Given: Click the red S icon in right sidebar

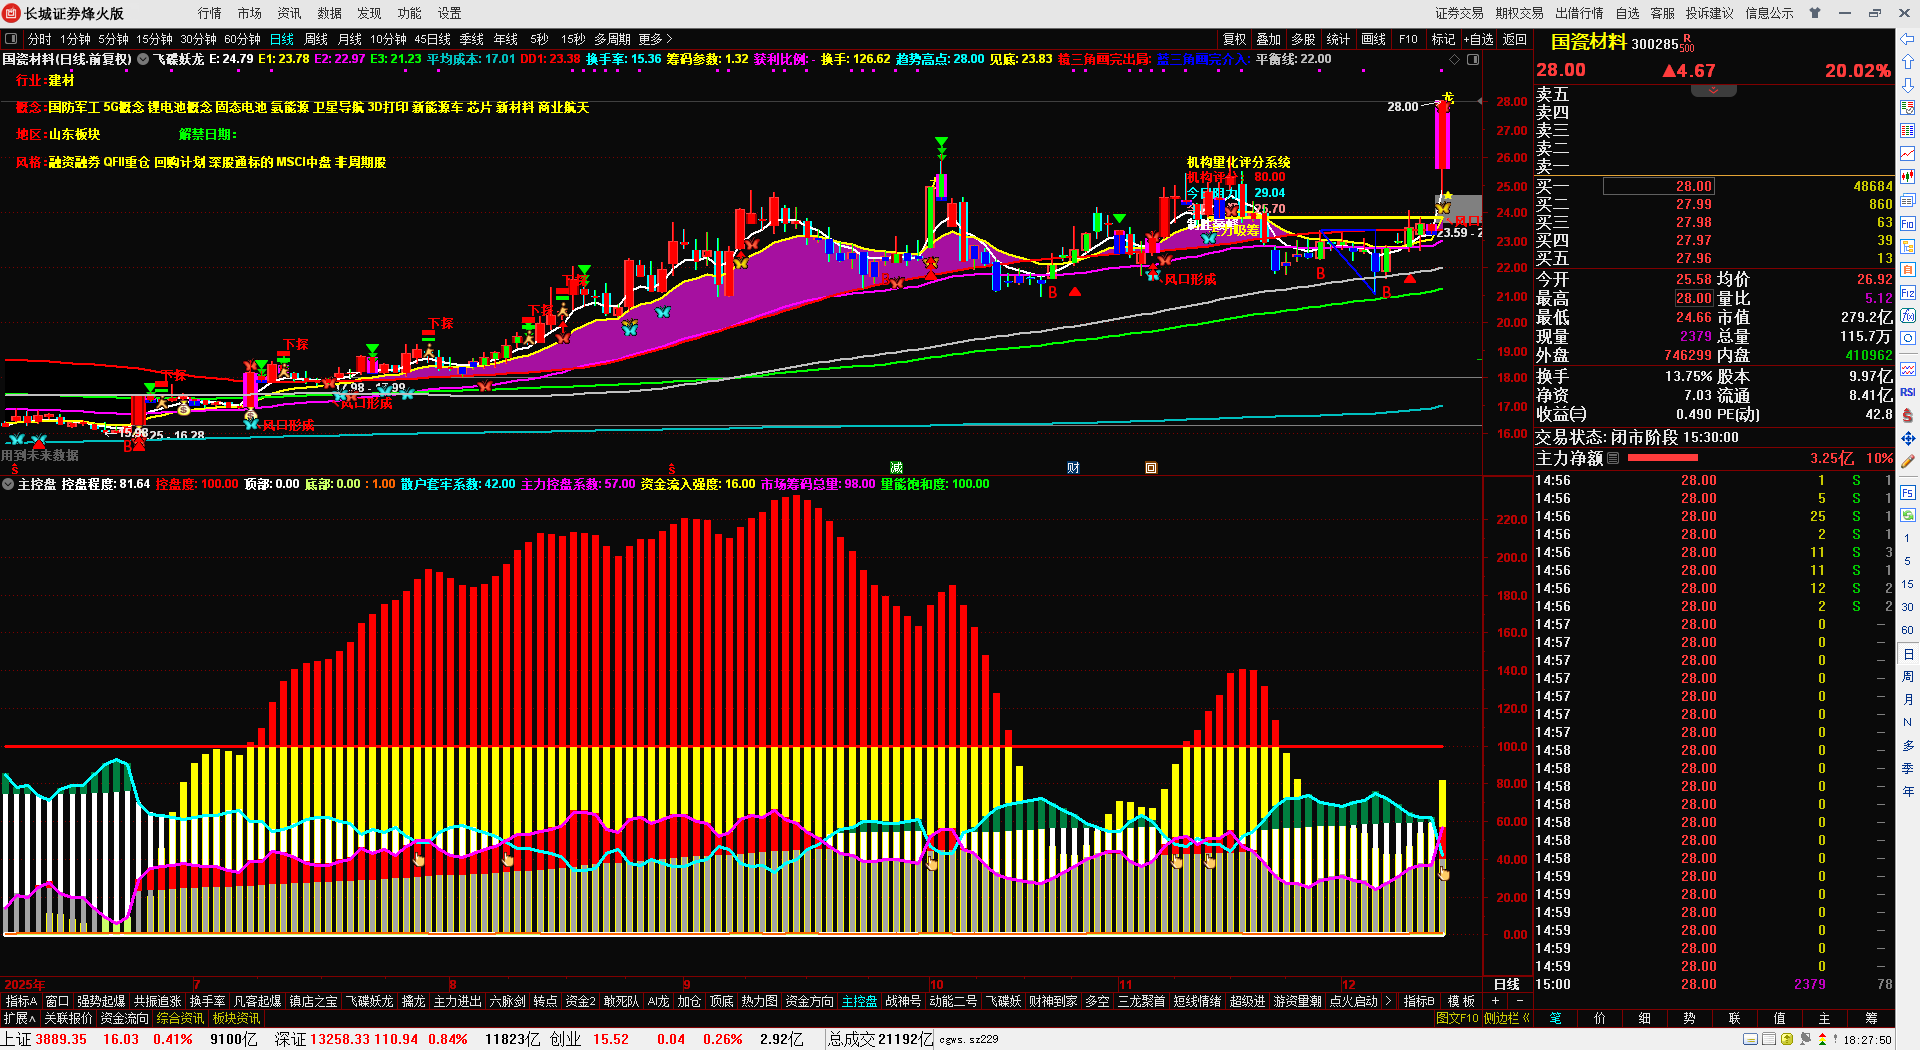Looking at the screenshot, I should (x=1908, y=415).
